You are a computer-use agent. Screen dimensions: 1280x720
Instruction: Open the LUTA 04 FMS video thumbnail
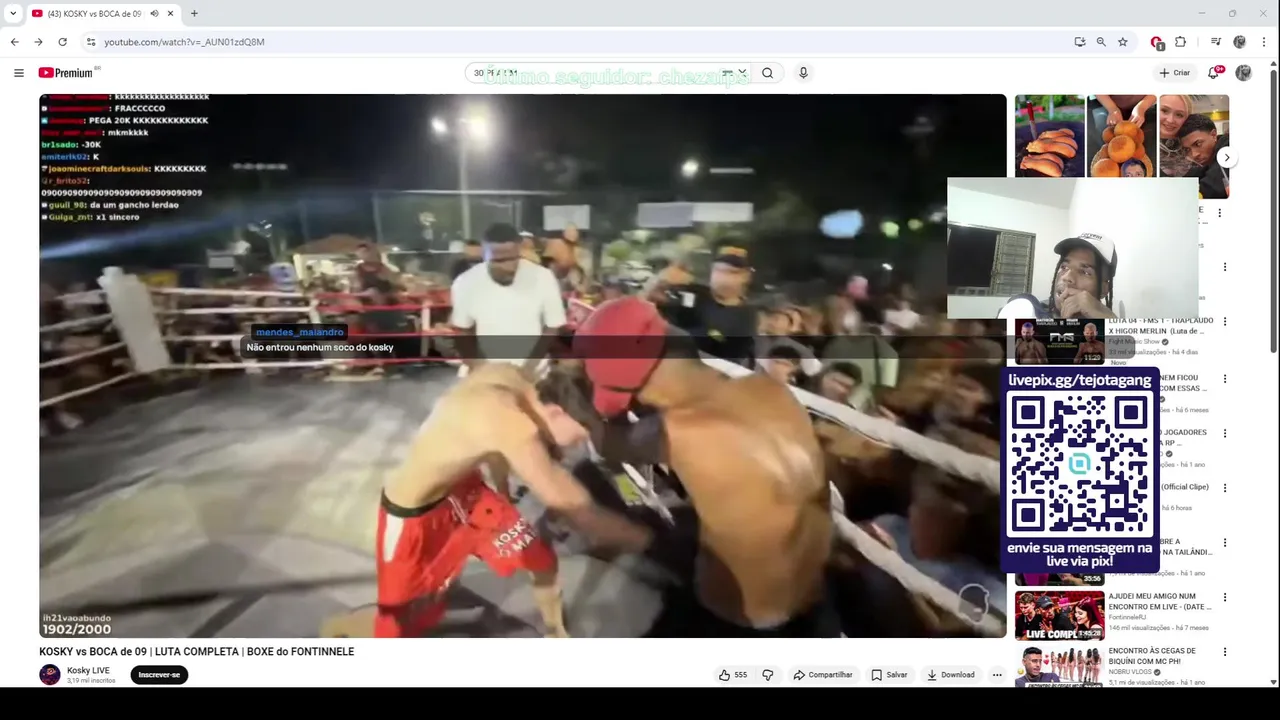(1059, 341)
